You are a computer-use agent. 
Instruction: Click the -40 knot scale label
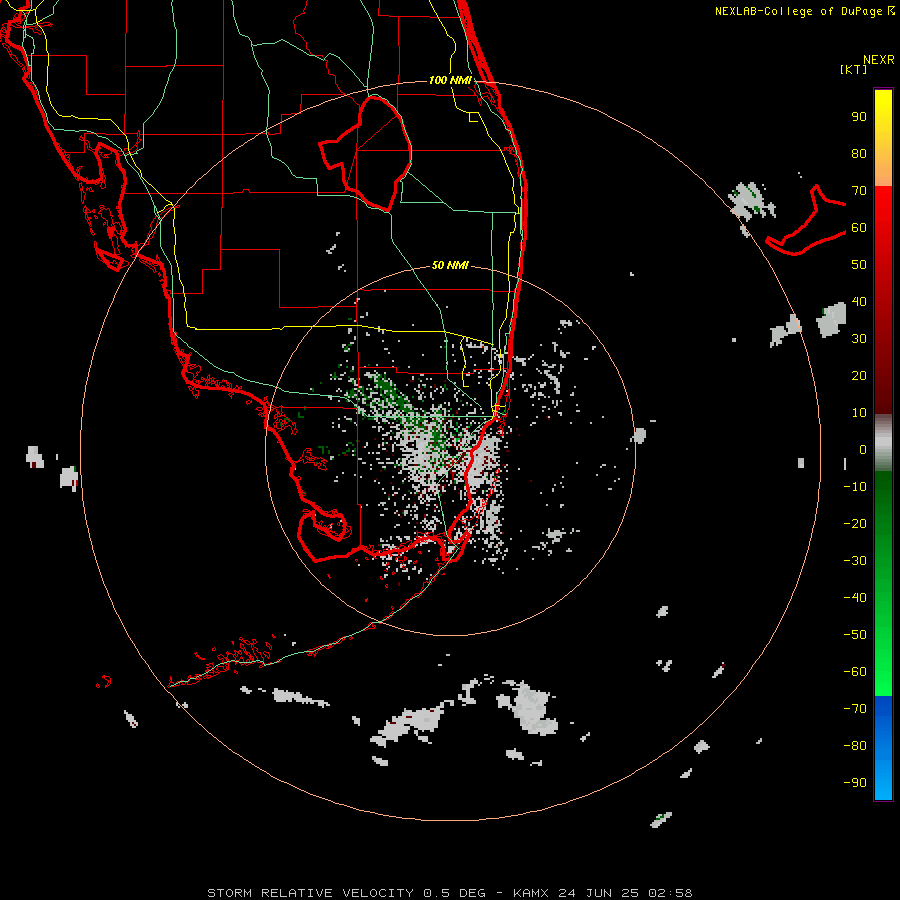pos(855,598)
